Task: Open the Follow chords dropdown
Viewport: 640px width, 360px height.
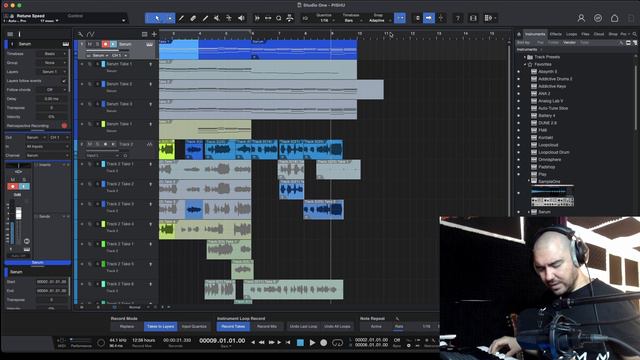Action: pyautogui.click(x=51, y=89)
